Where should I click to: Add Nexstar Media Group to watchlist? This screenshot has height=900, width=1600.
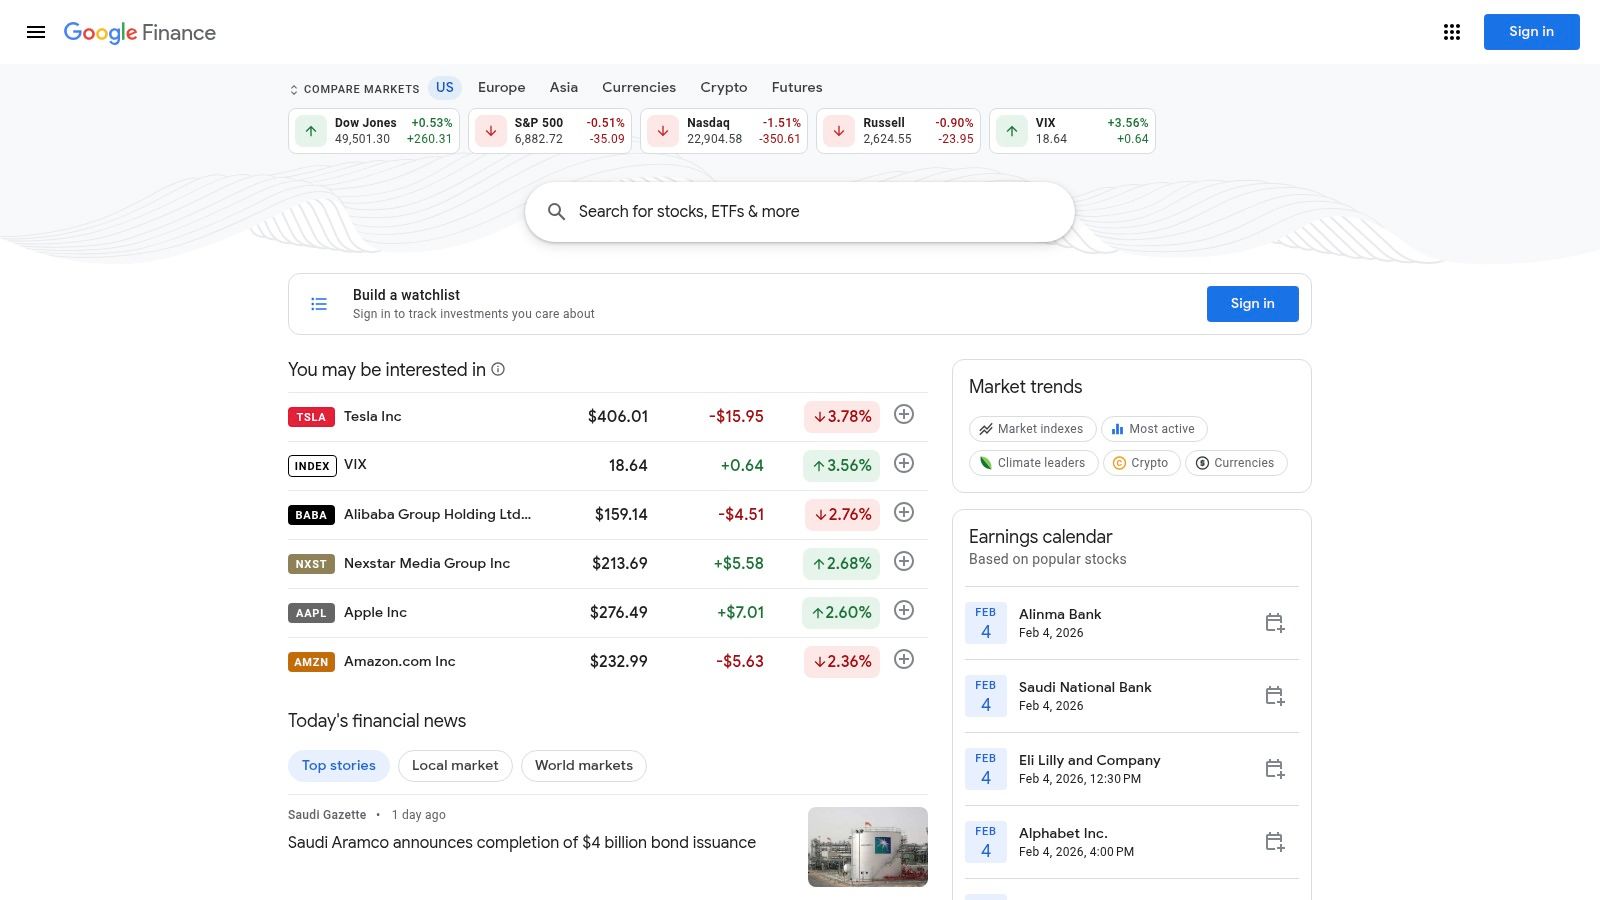[904, 561]
